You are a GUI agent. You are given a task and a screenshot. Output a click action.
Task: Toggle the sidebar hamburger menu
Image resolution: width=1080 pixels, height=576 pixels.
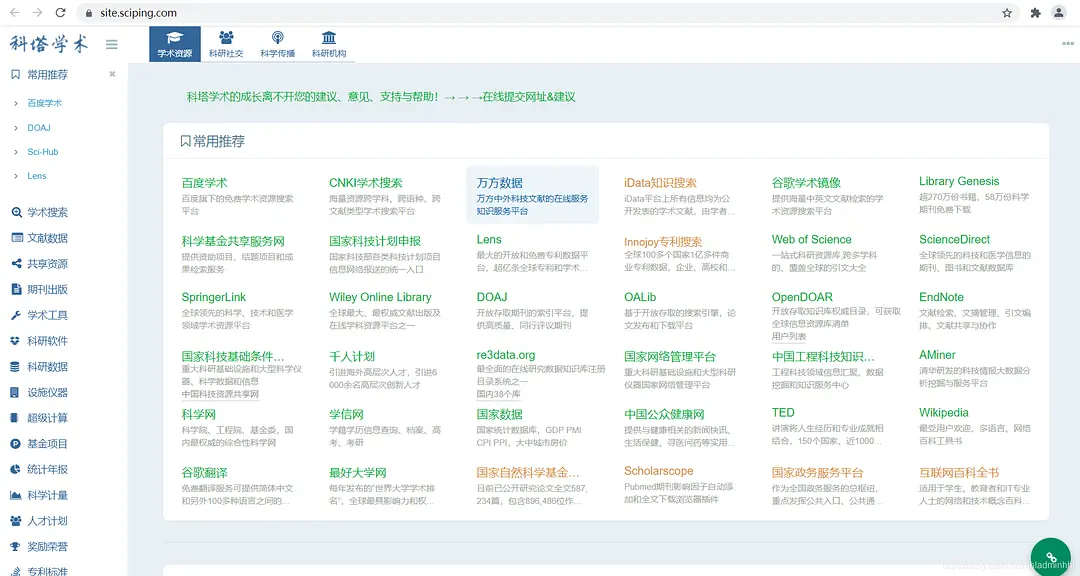click(112, 45)
